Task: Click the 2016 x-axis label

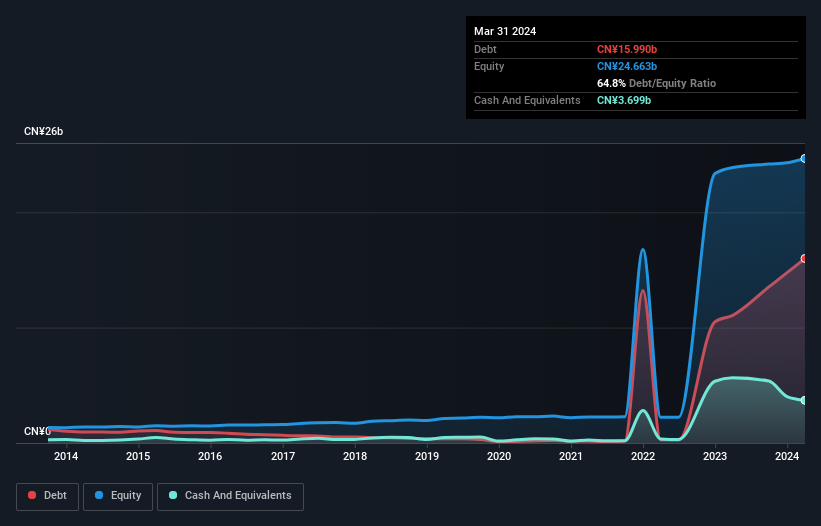Action: coord(210,456)
